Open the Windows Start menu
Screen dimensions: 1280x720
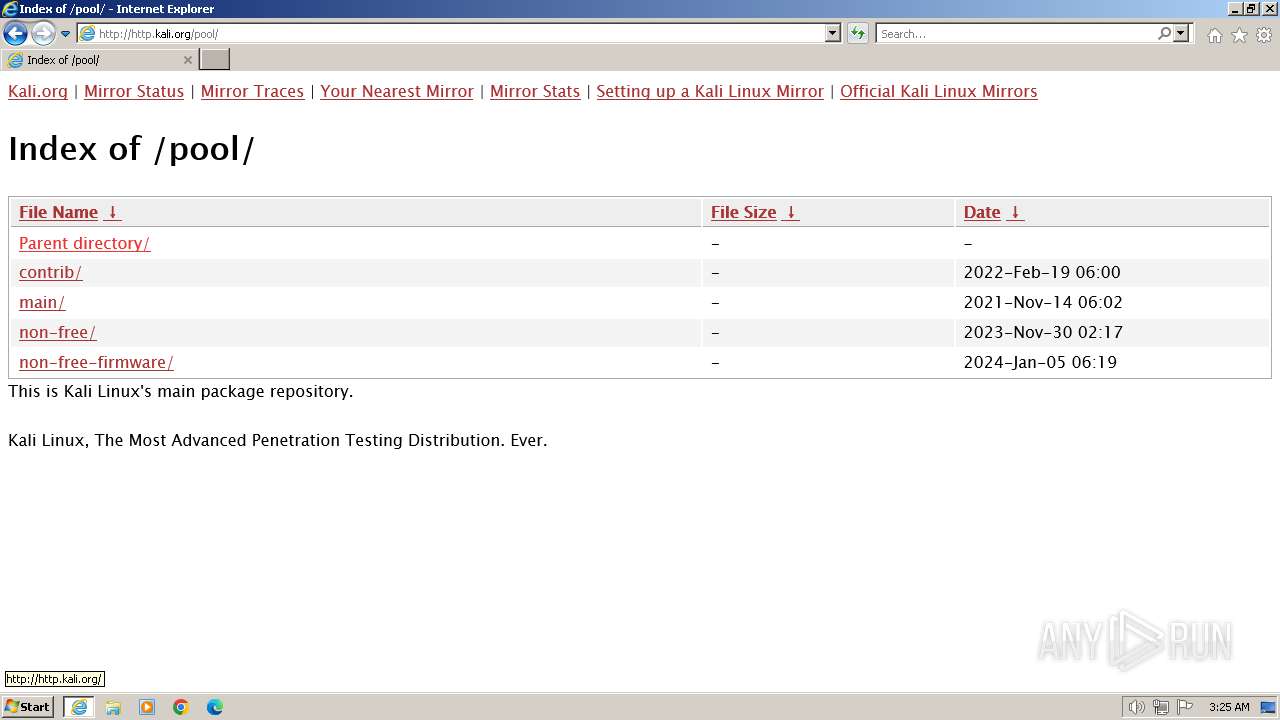[28, 707]
